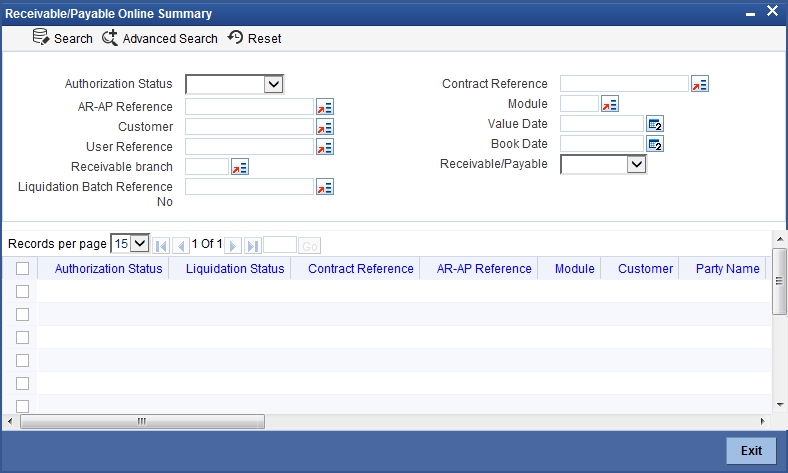The image size is (788, 473).
Task: Focus the AR-AP Reference input field
Action: click(x=249, y=107)
